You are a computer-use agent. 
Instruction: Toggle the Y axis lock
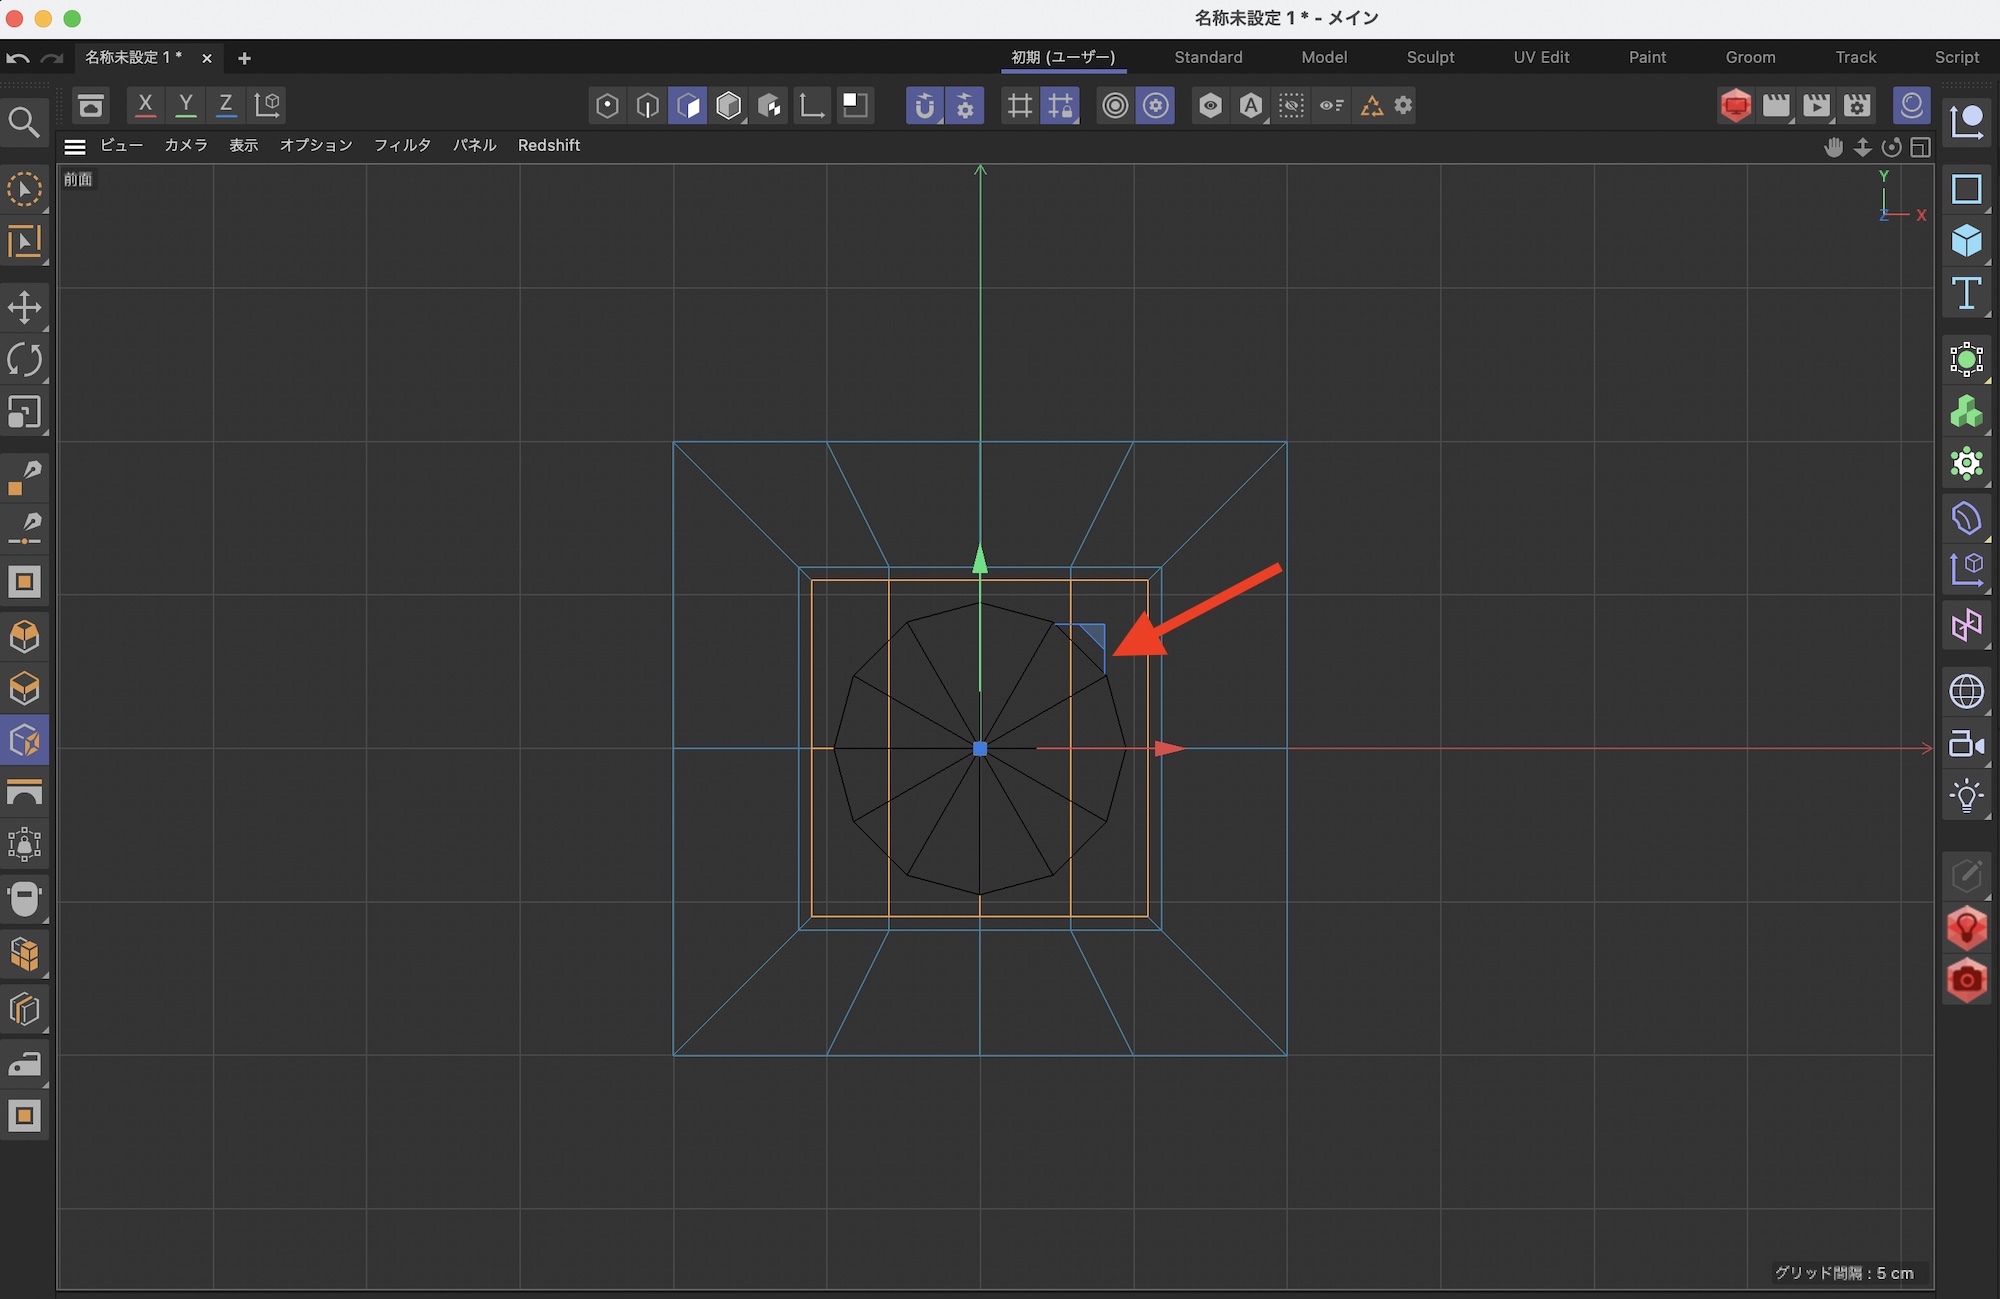[x=185, y=104]
